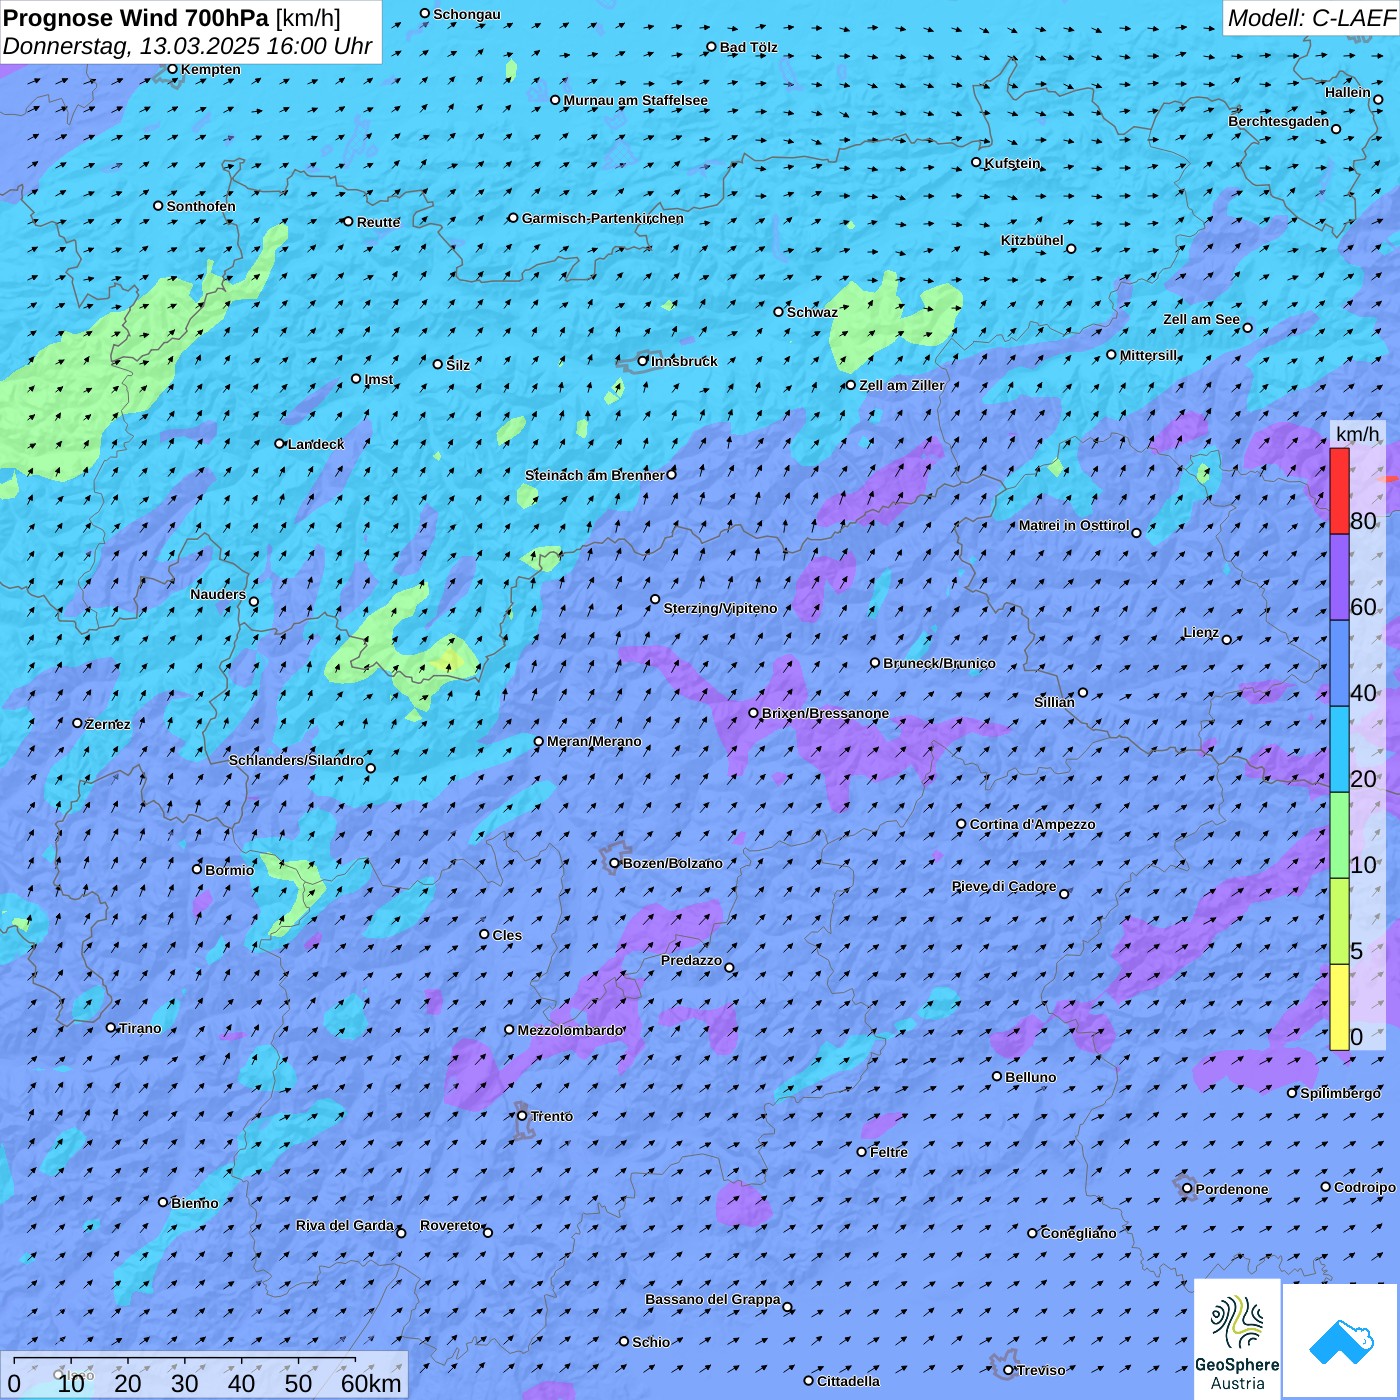Click the Murnau am Staffelsee label
The height and width of the screenshot is (1400, 1400).
pyautogui.click(x=636, y=100)
